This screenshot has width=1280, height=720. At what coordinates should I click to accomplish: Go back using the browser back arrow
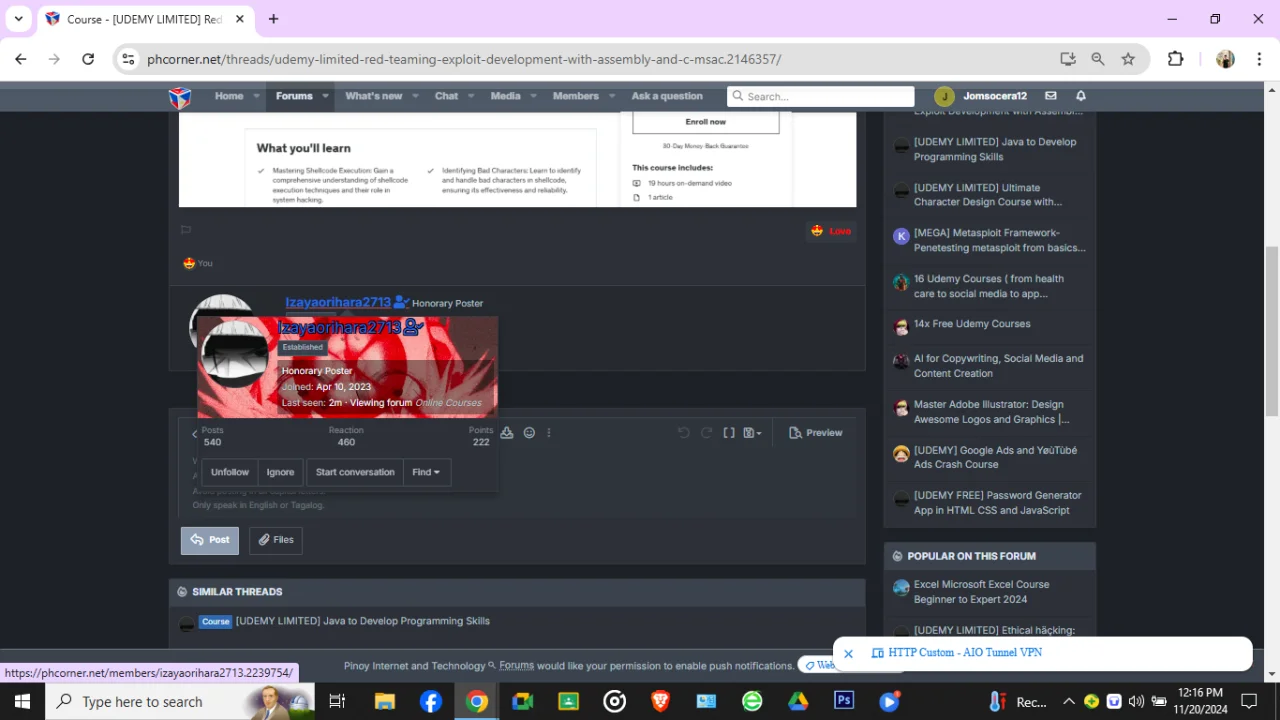point(21,59)
